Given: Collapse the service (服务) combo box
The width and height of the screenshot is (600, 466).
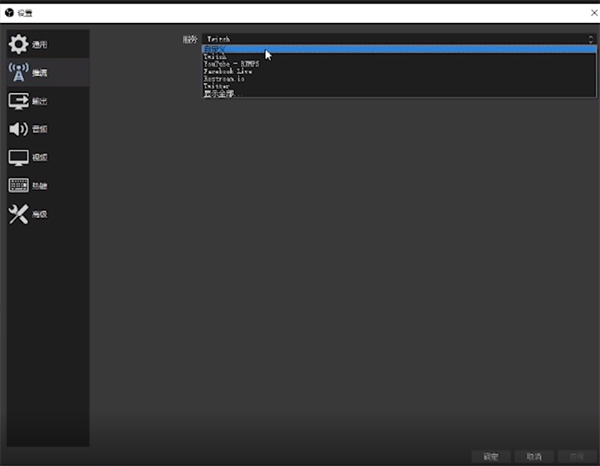Looking at the screenshot, I should point(398,39).
